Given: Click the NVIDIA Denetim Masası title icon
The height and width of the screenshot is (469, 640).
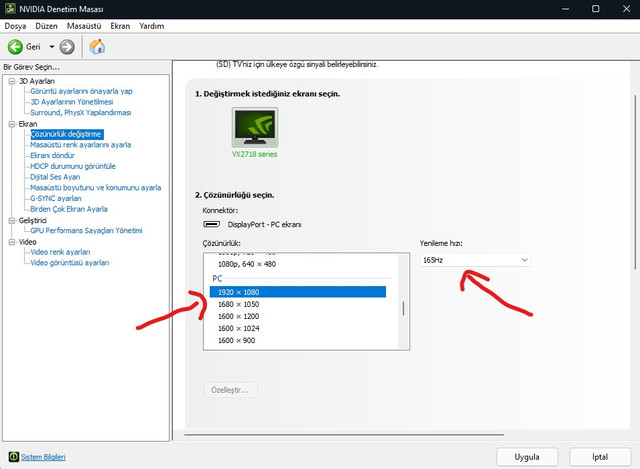Looking at the screenshot, I should click(10, 8).
